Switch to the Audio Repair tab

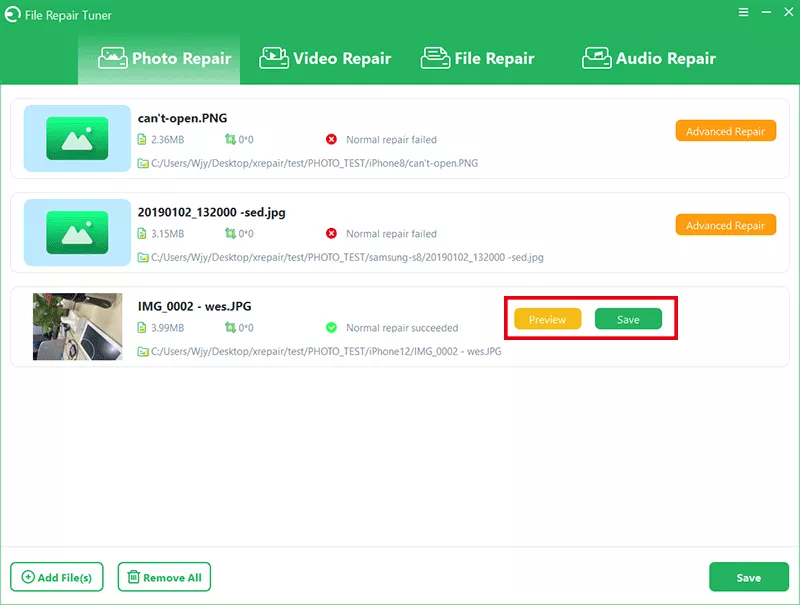(x=649, y=59)
